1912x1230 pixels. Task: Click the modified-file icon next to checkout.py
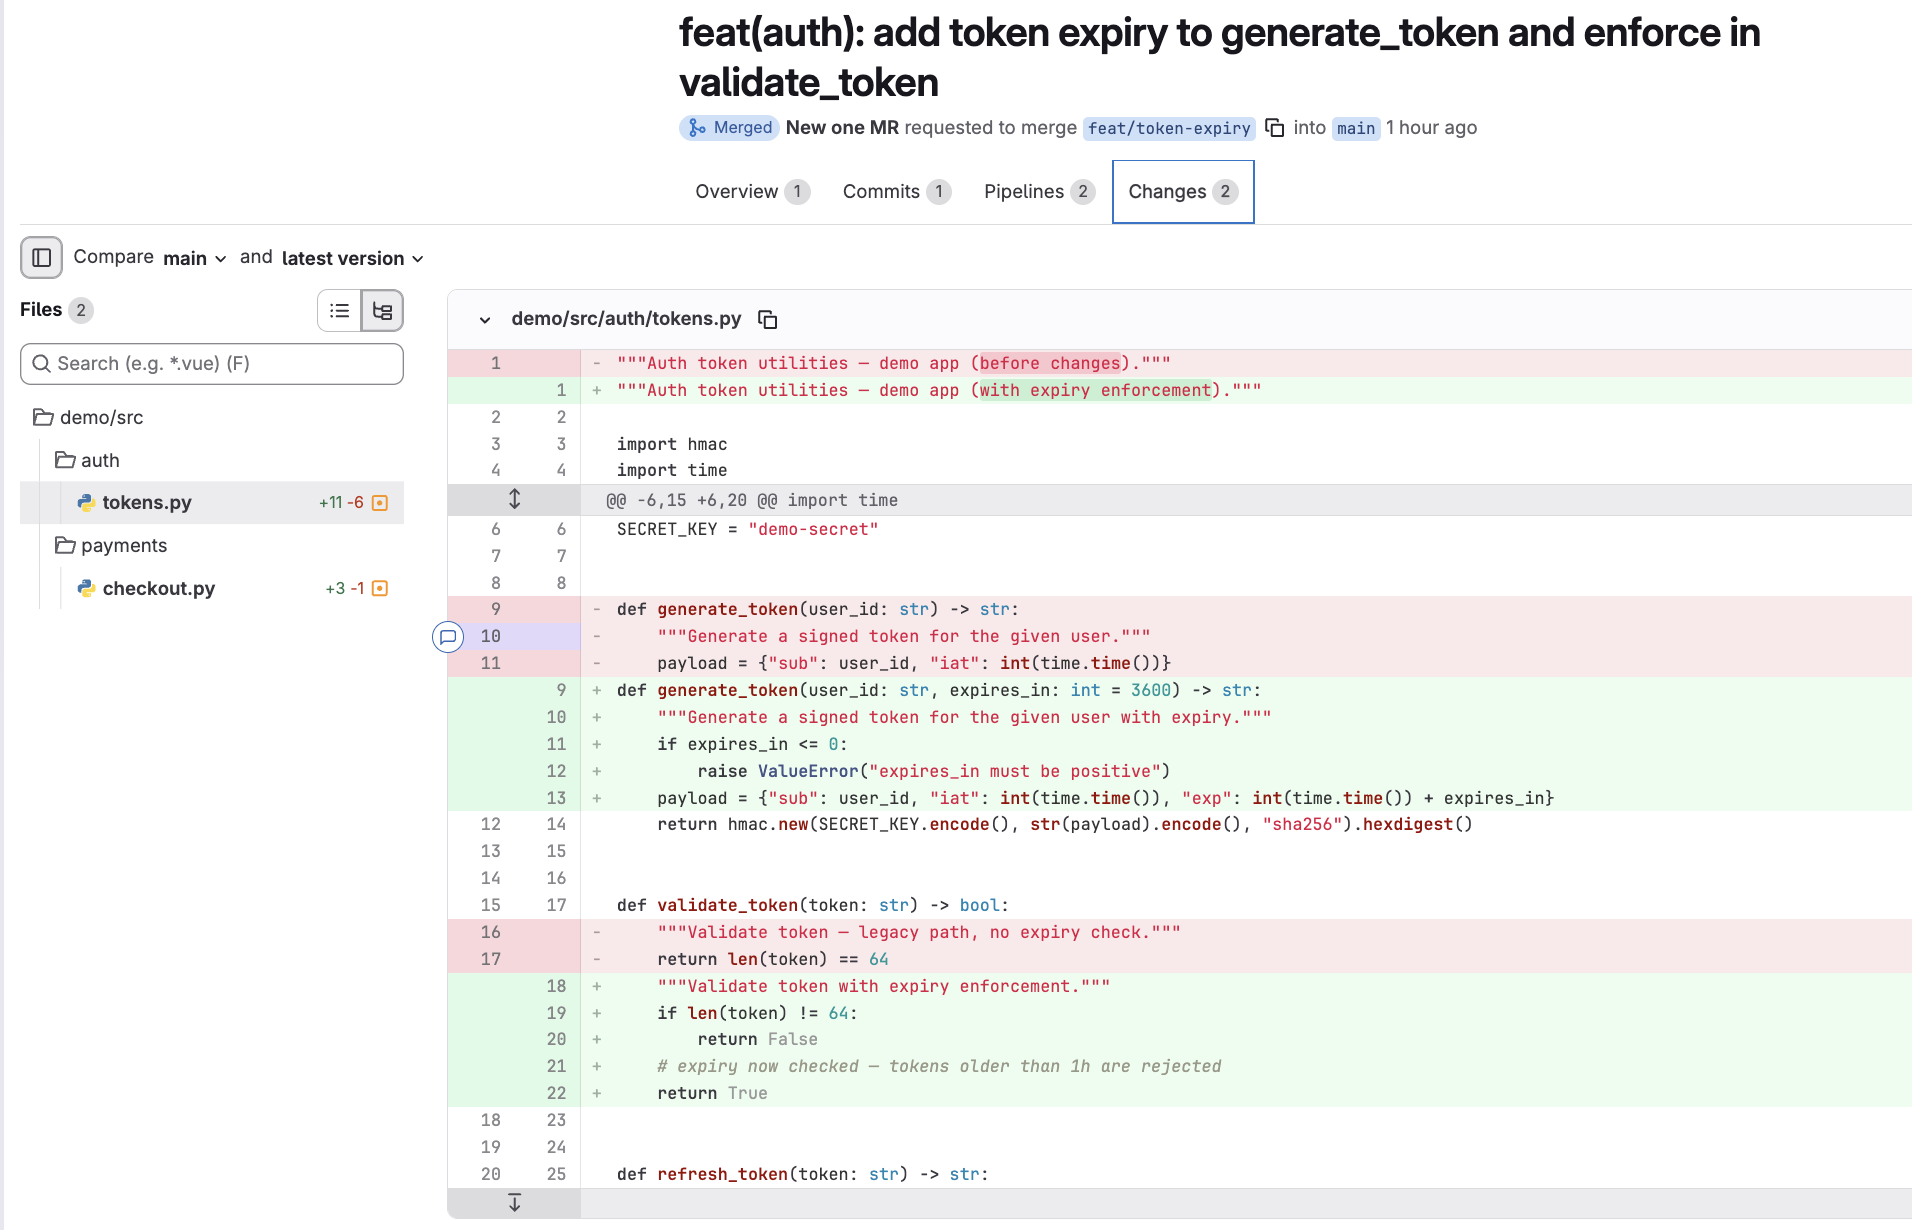380,589
